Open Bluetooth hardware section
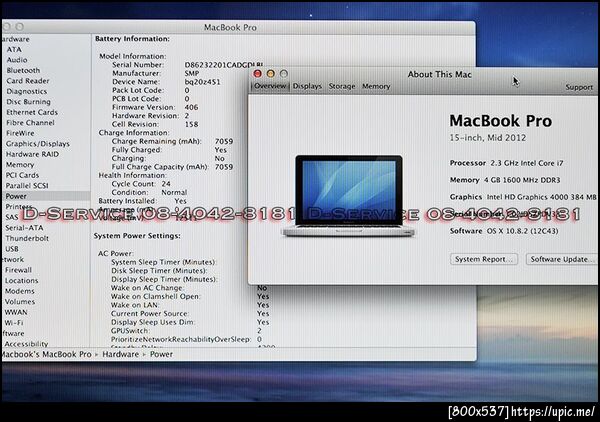The image size is (600, 422). point(23,70)
